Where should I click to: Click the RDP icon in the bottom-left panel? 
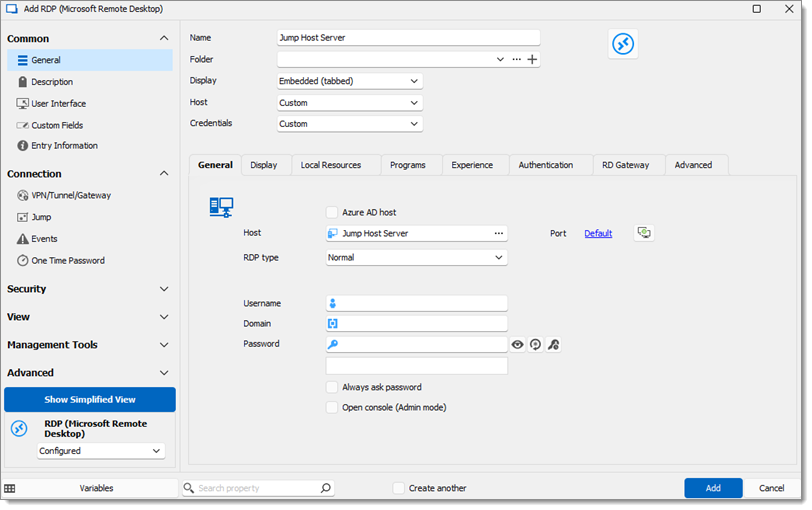click(x=19, y=429)
